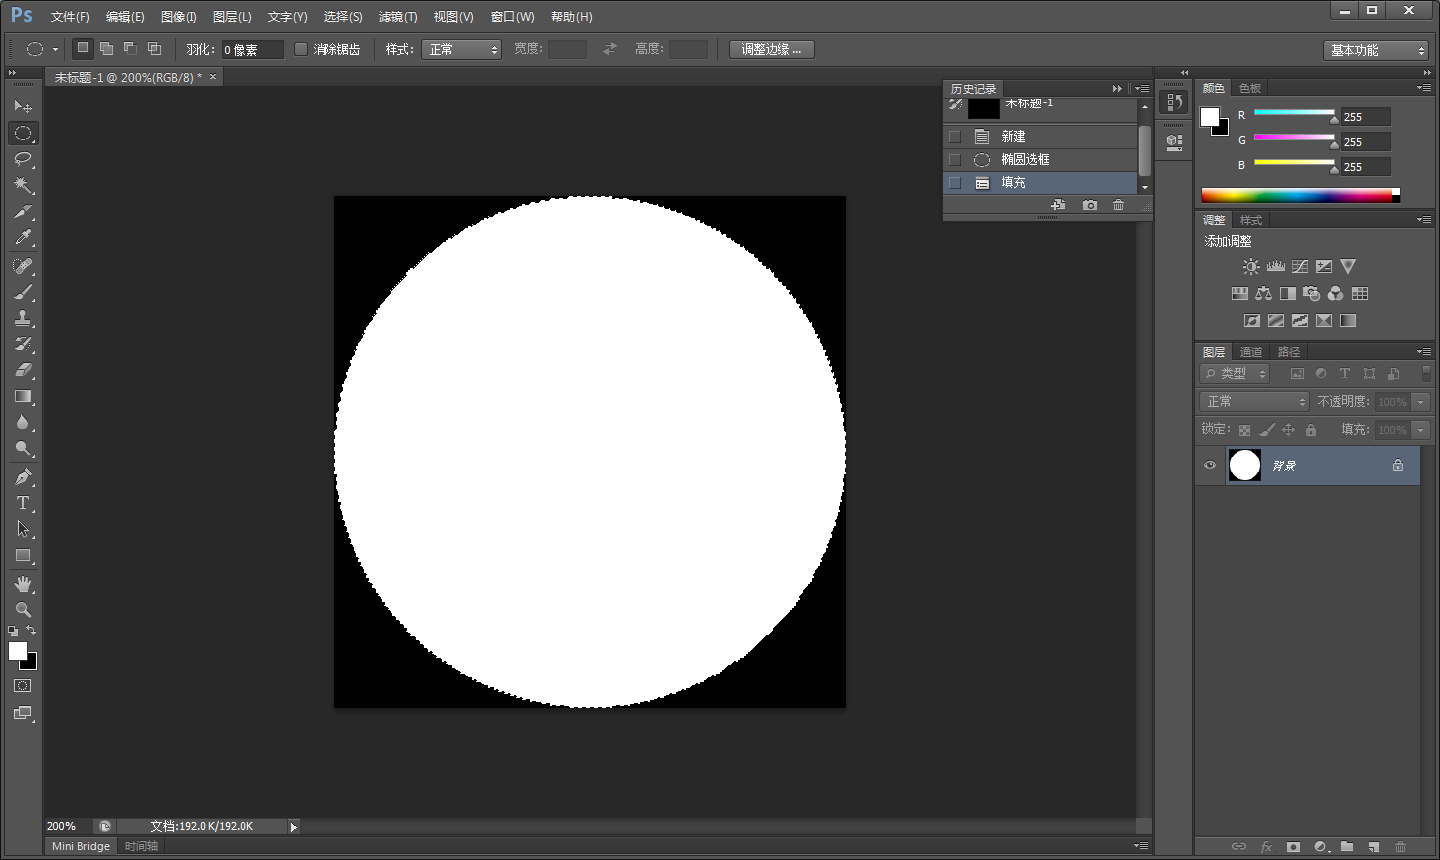Open layer opacity slider dropdown
Image resolution: width=1440 pixels, height=860 pixels.
tap(1420, 402)
